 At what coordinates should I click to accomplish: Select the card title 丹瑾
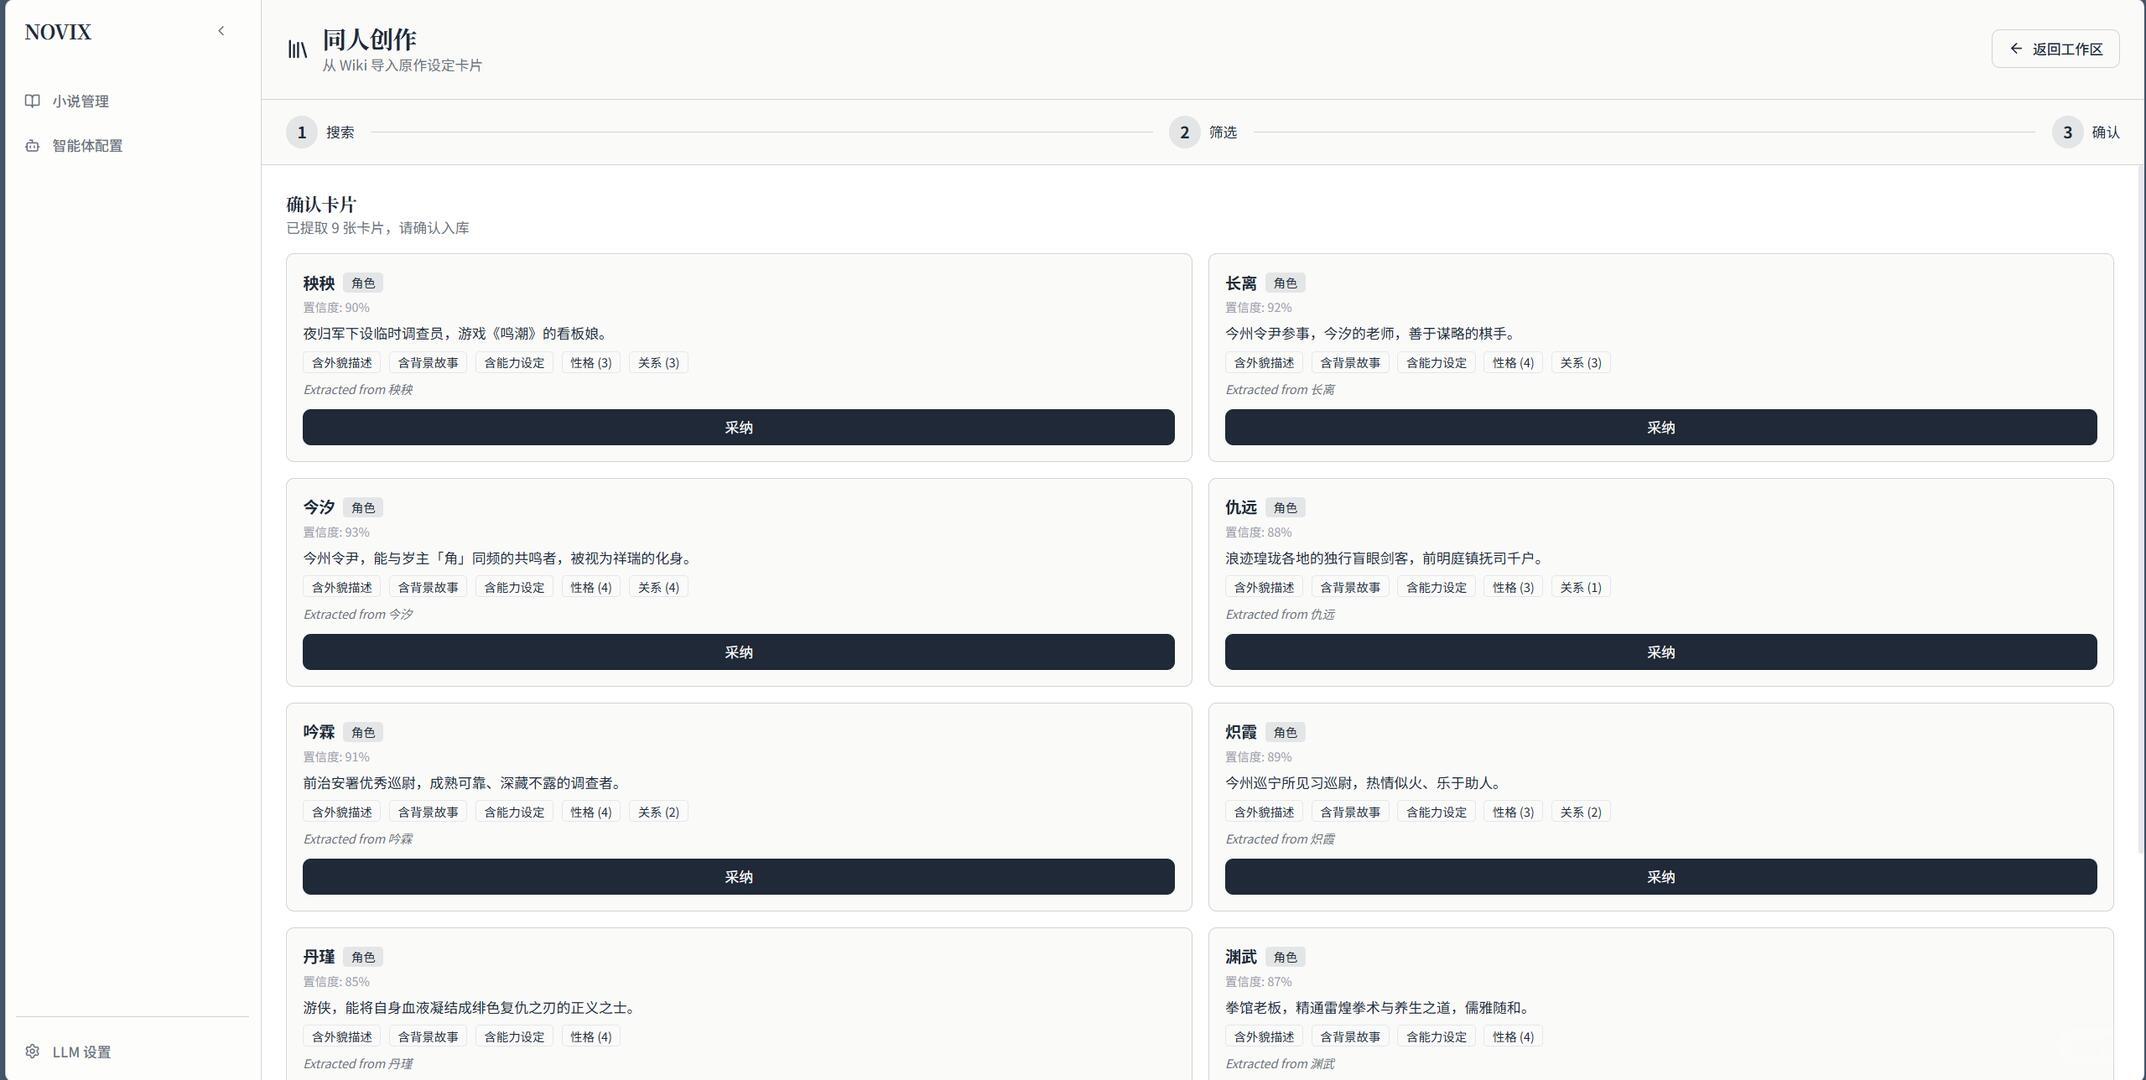[x=319, y=957]
